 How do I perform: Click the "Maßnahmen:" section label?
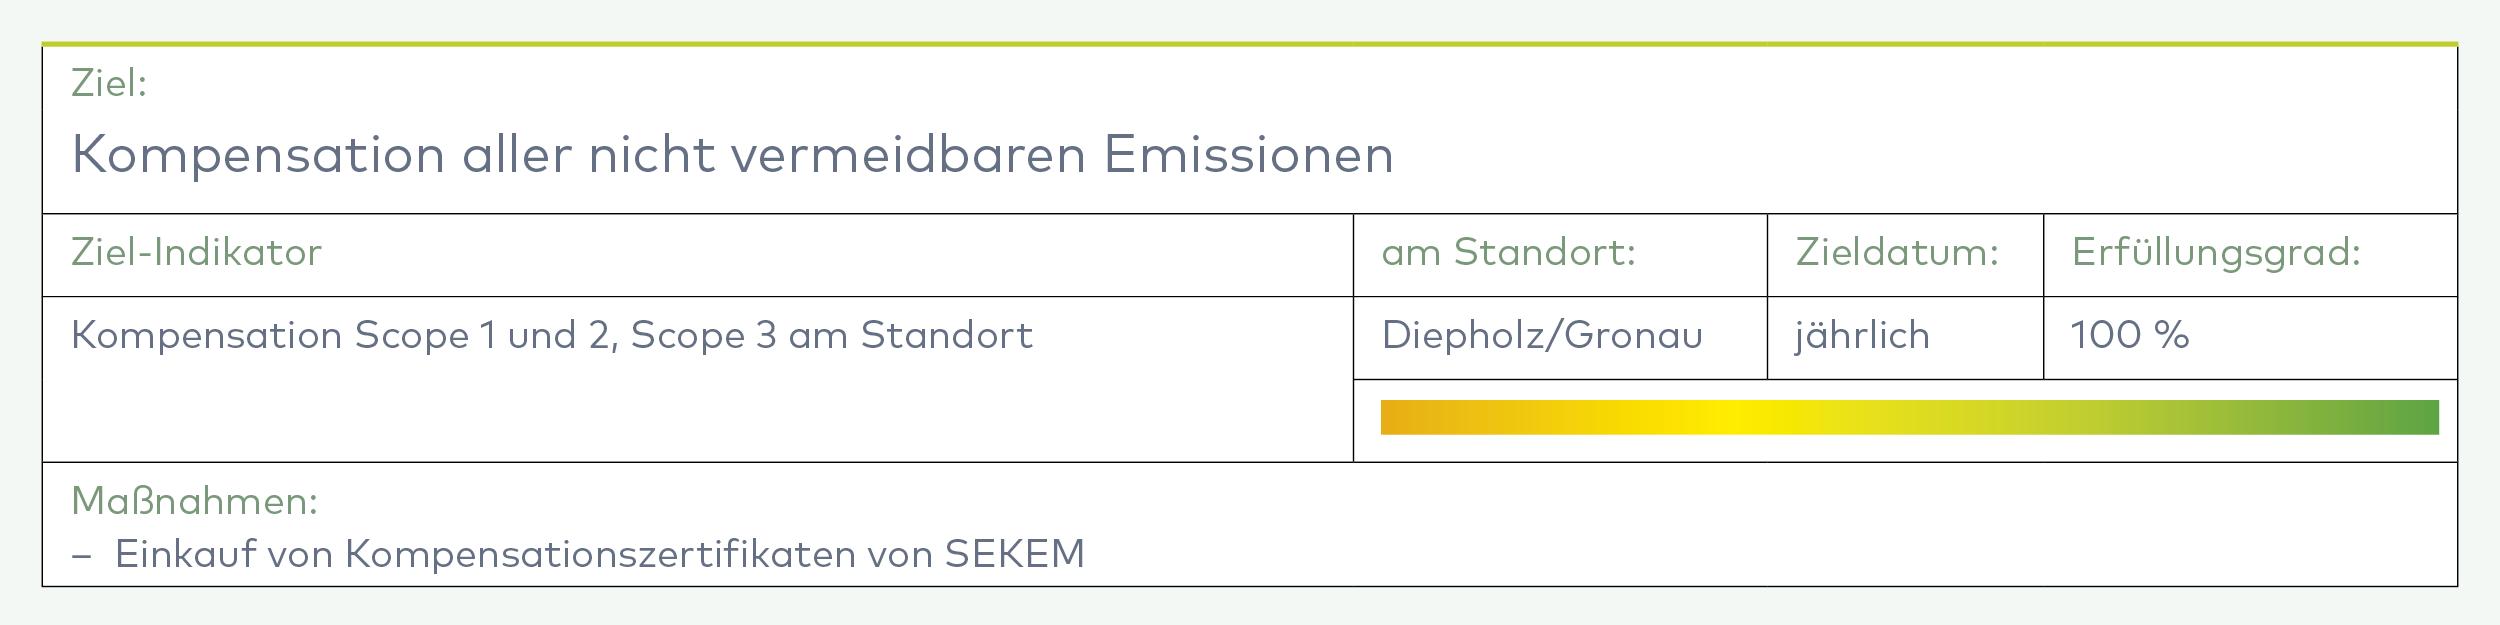click(x=195, y=501)
